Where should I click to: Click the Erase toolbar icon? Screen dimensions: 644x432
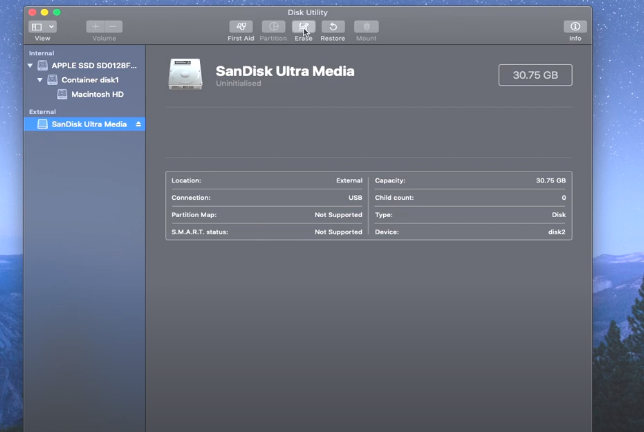(304, 27)
